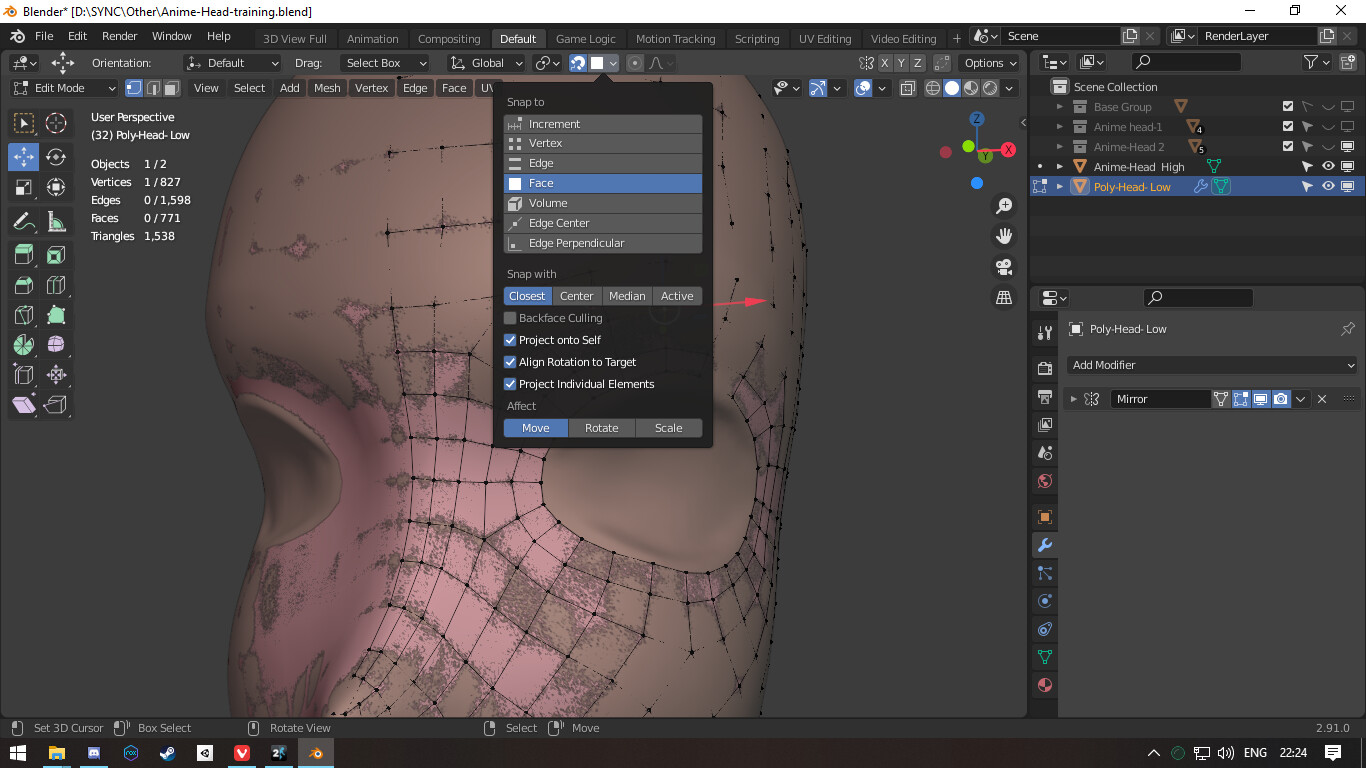
Task: Switch to the Scripting workspace tab
Action: coord(757,38)
